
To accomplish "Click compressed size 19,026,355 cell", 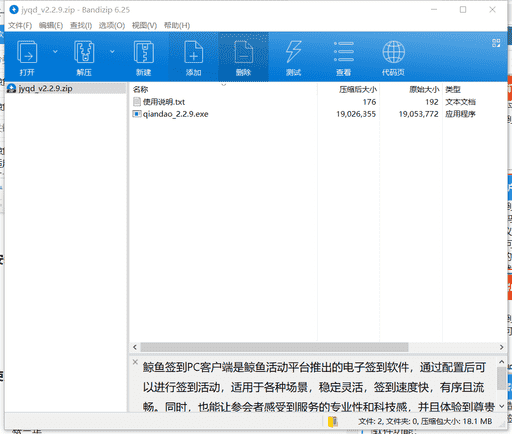I will click(x=356, y=114).
